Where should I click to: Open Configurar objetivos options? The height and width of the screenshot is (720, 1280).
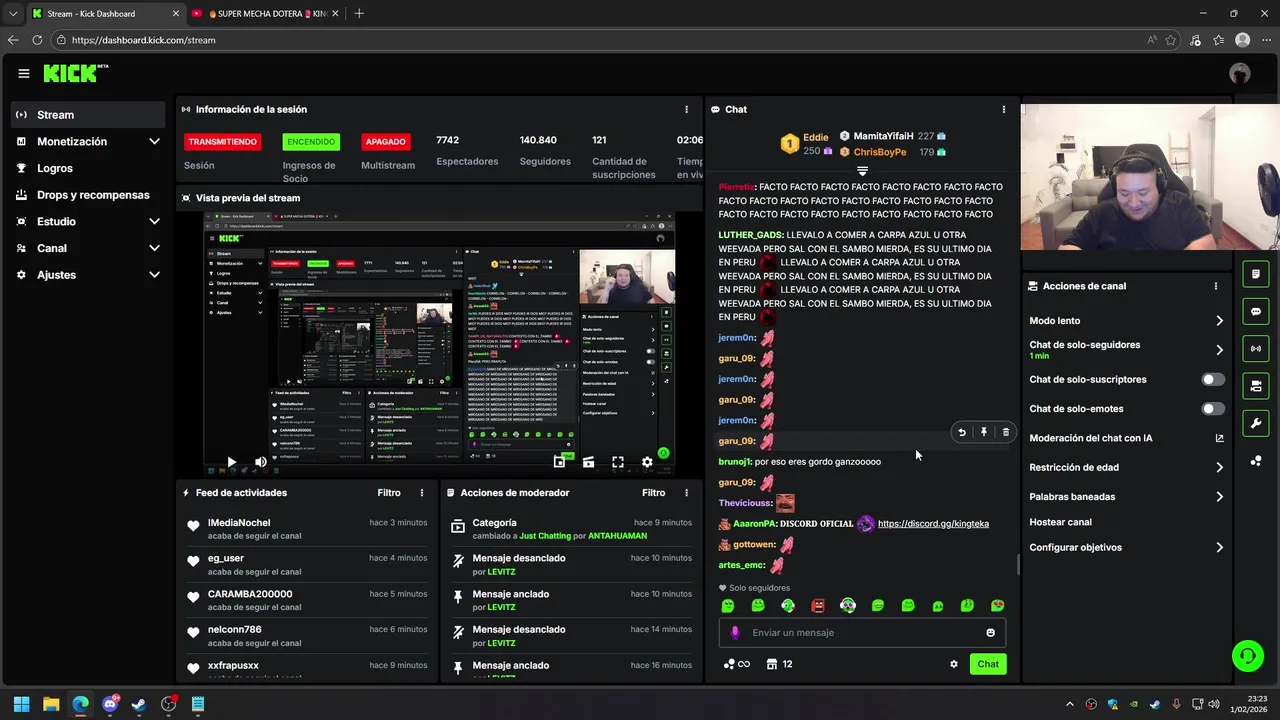[x=1219, y=548]
